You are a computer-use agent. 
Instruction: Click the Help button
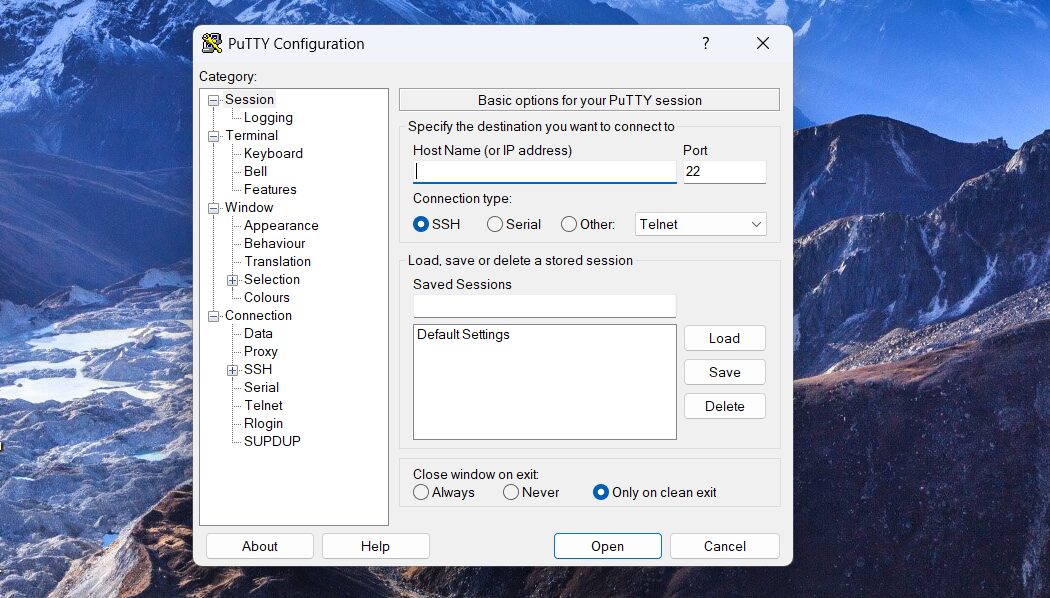(375, 546)
